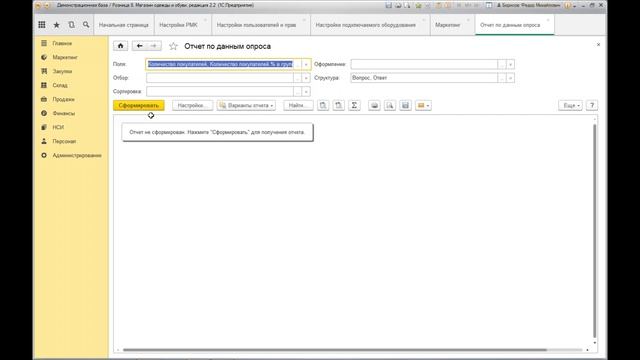Viewport: 640px width, 360px height.
Task: Click the Закупки label in sidebar
Action: [x=62, y=71]
